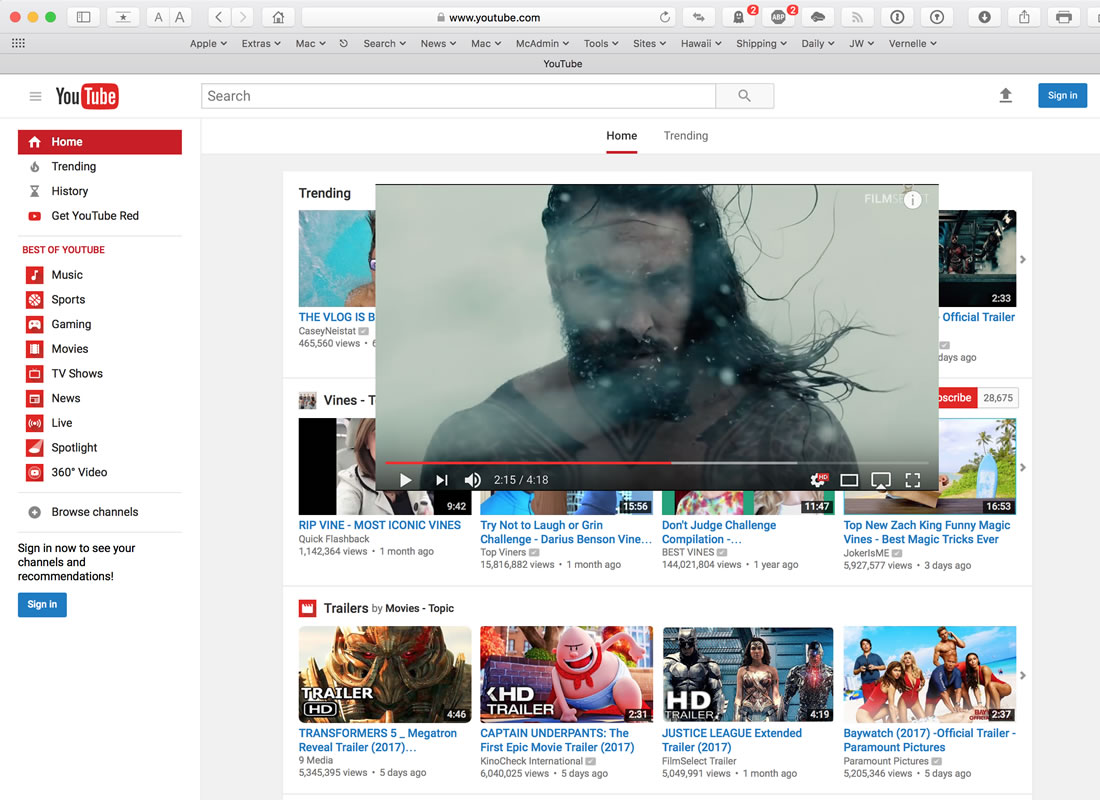This screenshot has height=800, width=1100.
Task: Expand the Search bookmarks dropdown
Action: [x=384, y=44]
